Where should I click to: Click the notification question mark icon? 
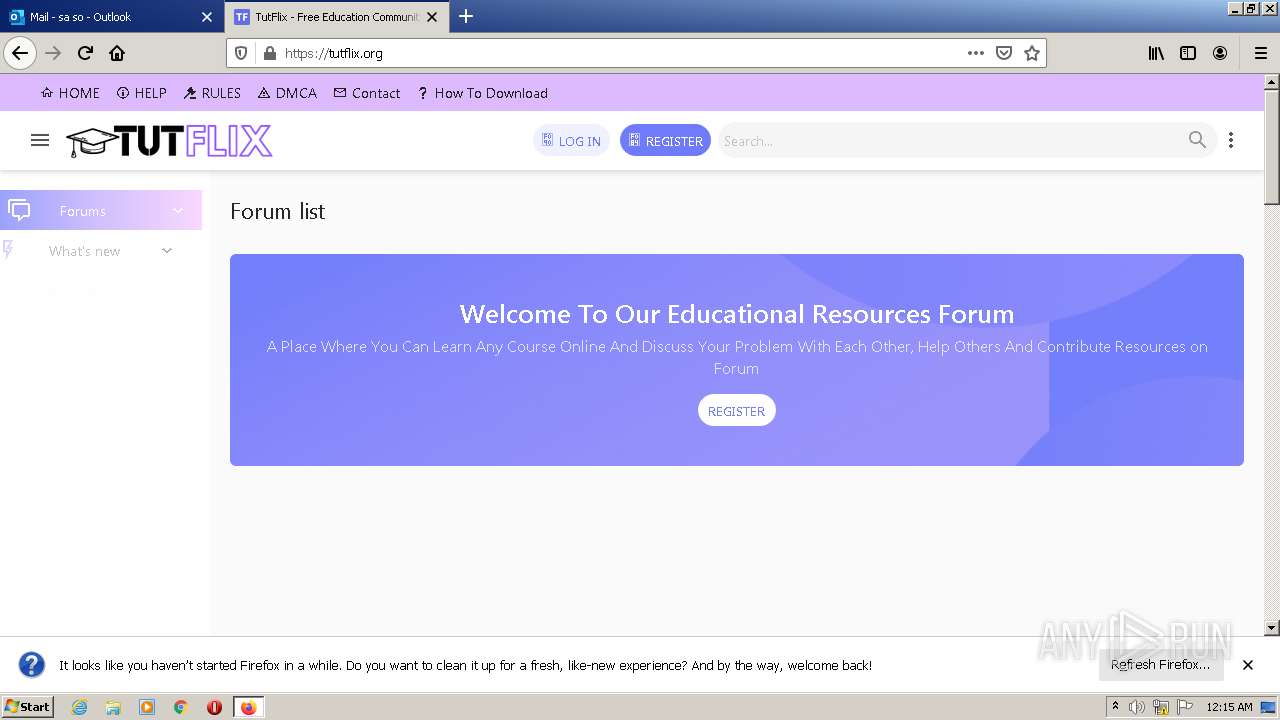click(x=32, y=665)
